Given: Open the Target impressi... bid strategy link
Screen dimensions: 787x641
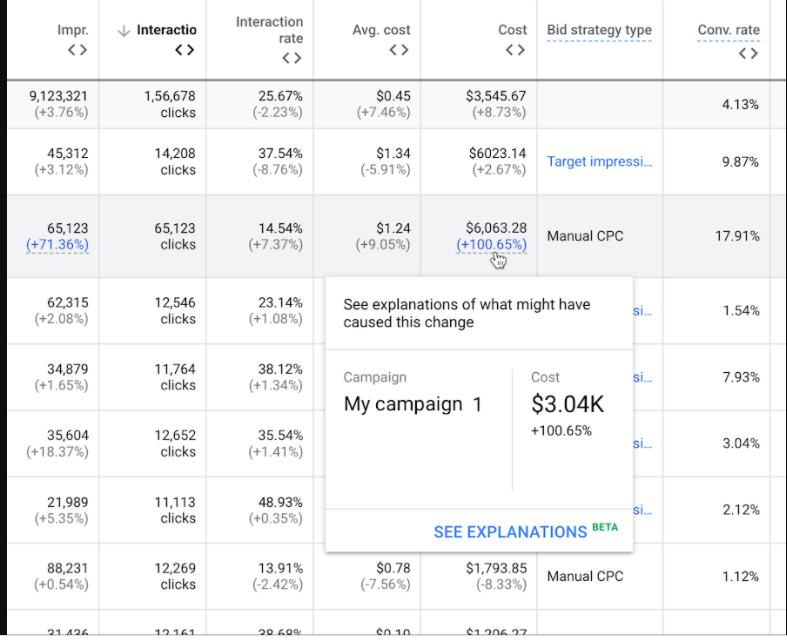Looking at the screenshot, I should tap(599, 162).
